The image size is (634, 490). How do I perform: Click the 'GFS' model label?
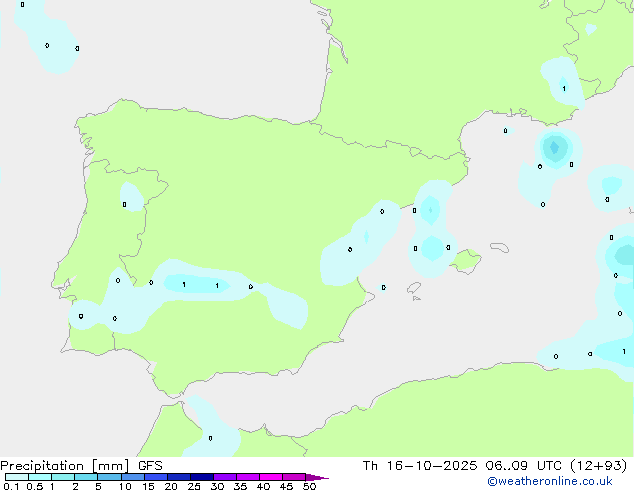point(150,466)
